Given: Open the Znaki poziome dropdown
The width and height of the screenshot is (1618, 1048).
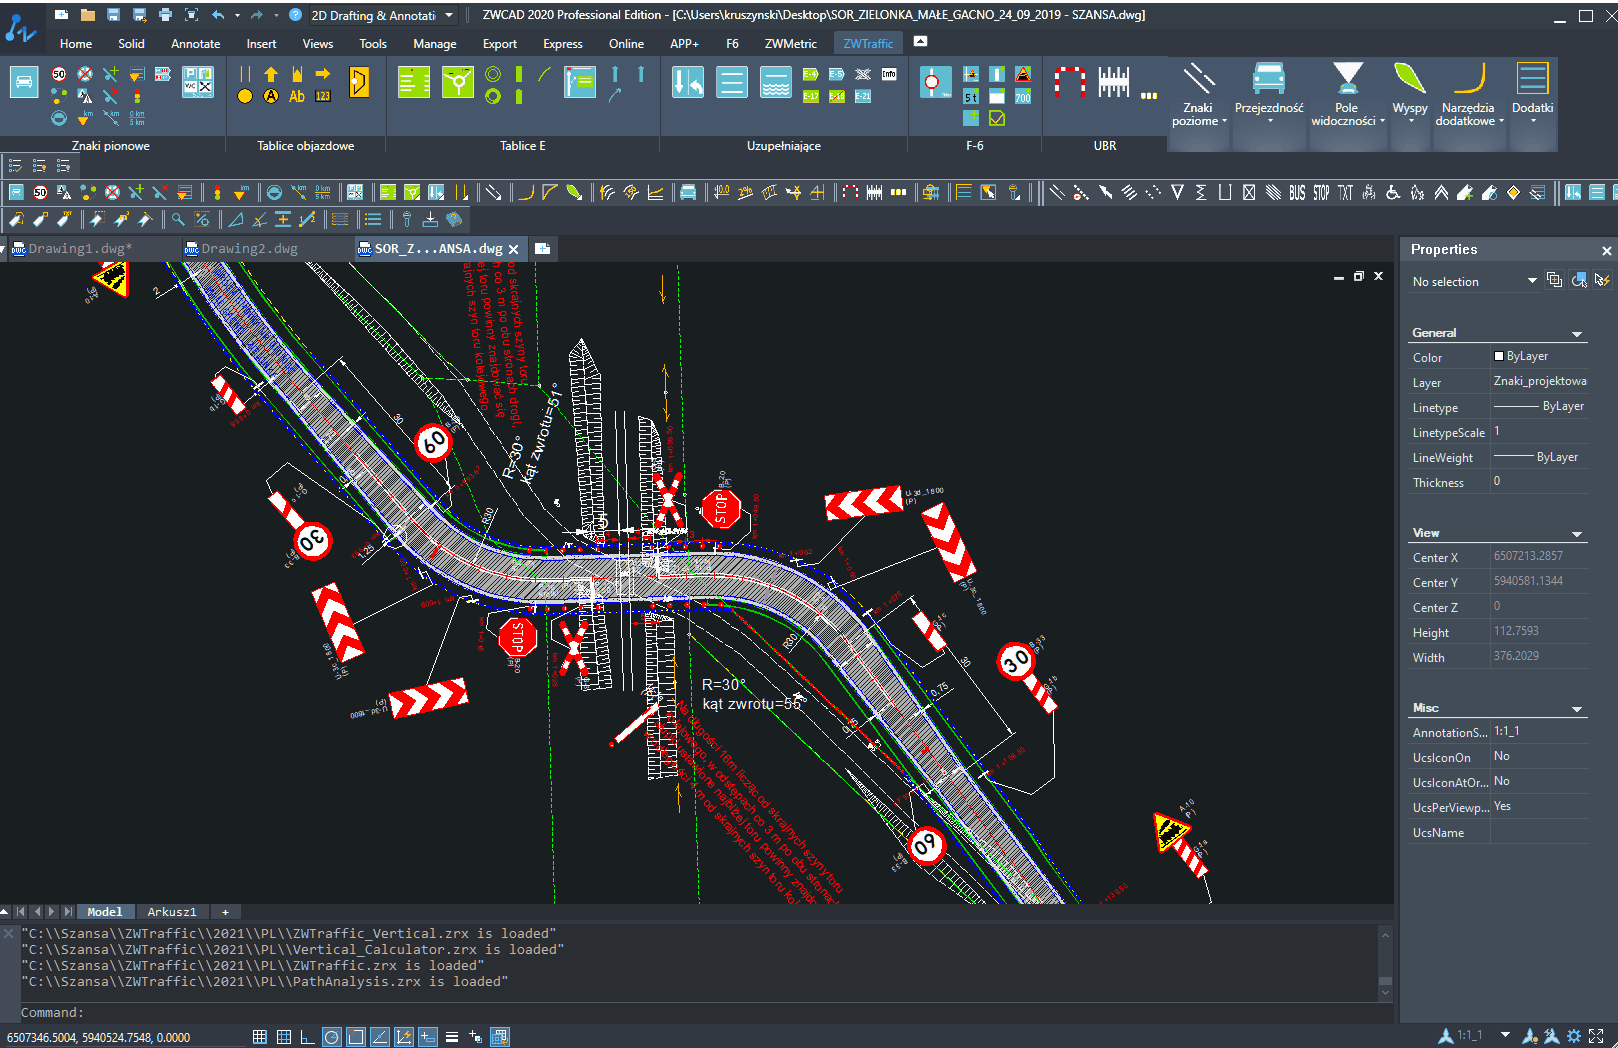Looking at the screenshot, I should coord(1197,104).
